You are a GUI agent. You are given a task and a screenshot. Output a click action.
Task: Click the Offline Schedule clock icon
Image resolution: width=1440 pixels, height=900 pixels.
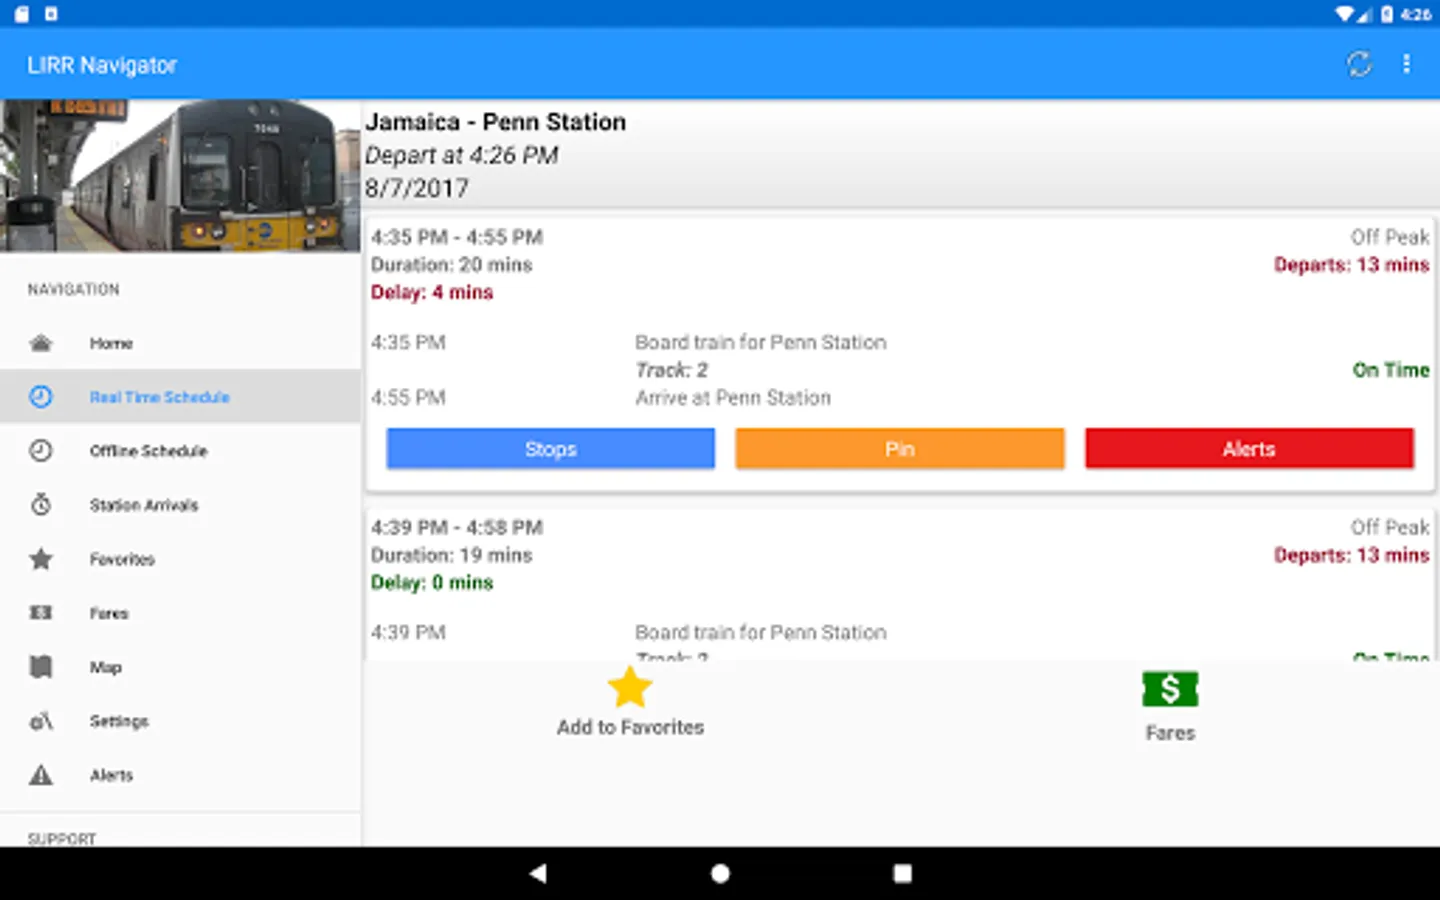41,451
